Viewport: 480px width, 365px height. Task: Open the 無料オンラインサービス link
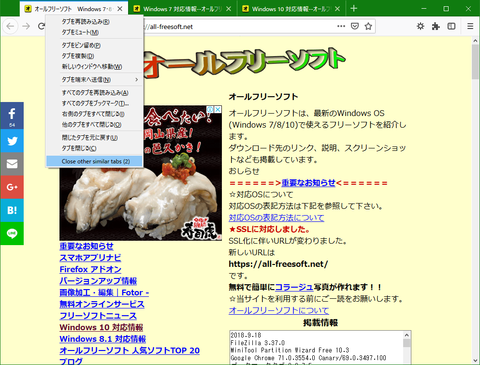102,304
